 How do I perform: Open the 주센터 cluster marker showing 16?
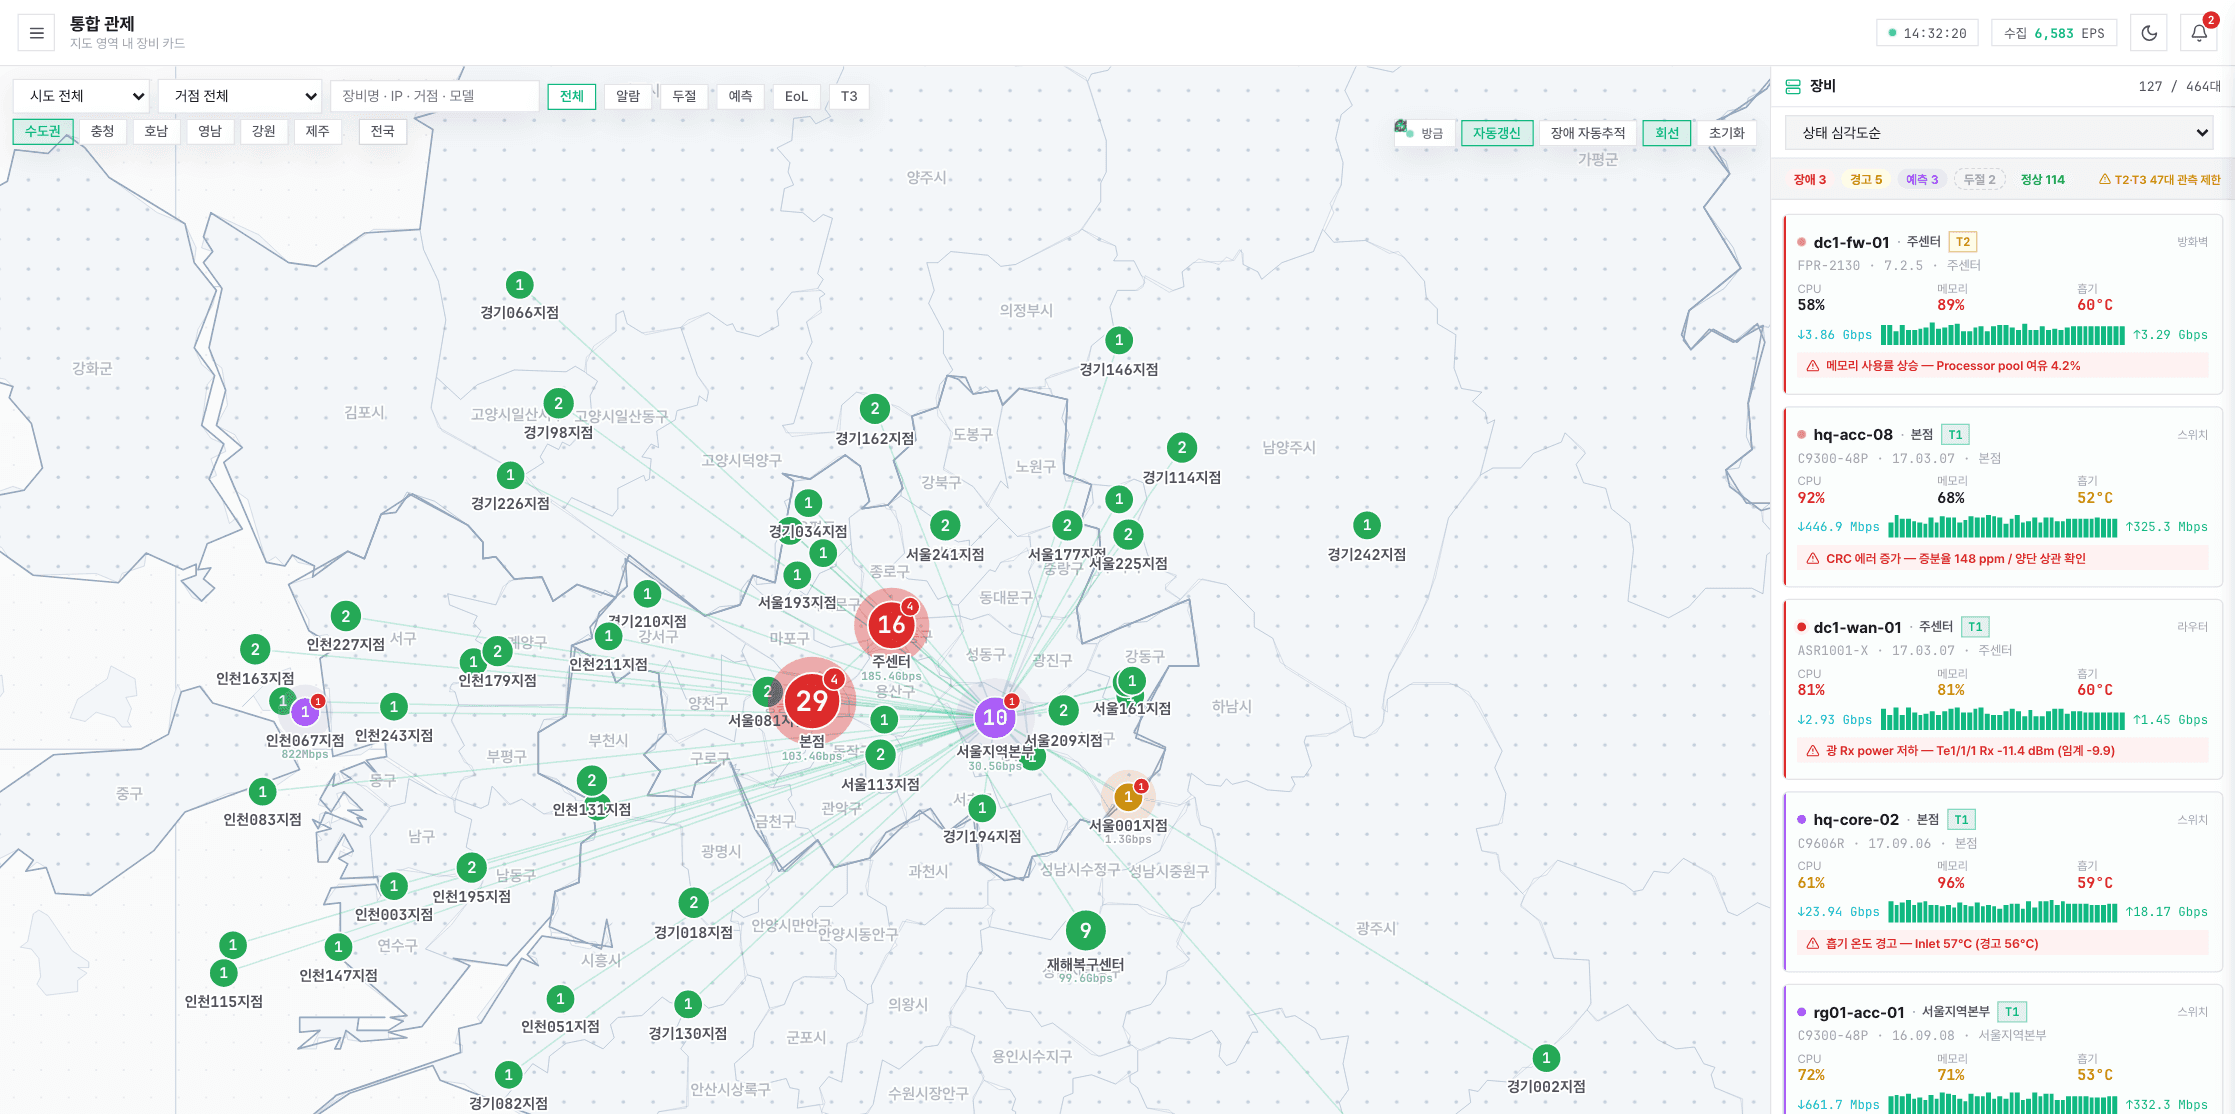(891, 625)
